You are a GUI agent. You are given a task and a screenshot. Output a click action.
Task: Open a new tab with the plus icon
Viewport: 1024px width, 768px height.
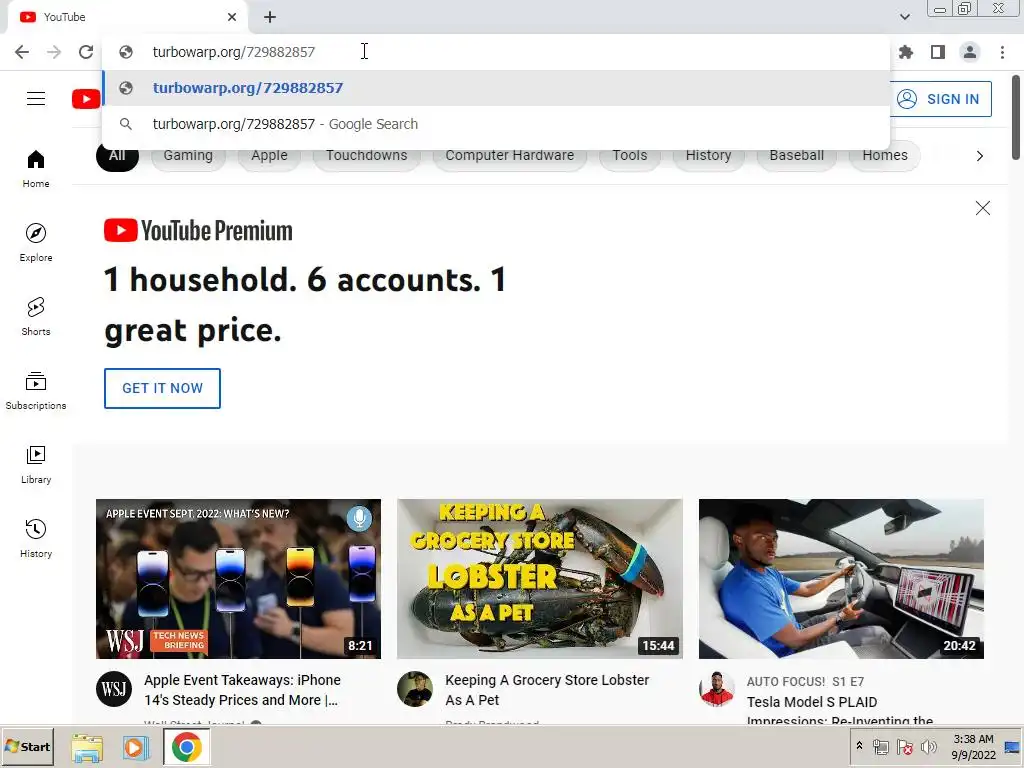click(270, 17)
